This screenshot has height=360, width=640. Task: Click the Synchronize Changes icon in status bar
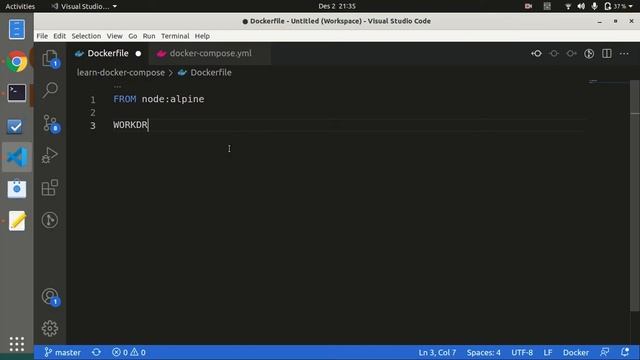(96, 352)
